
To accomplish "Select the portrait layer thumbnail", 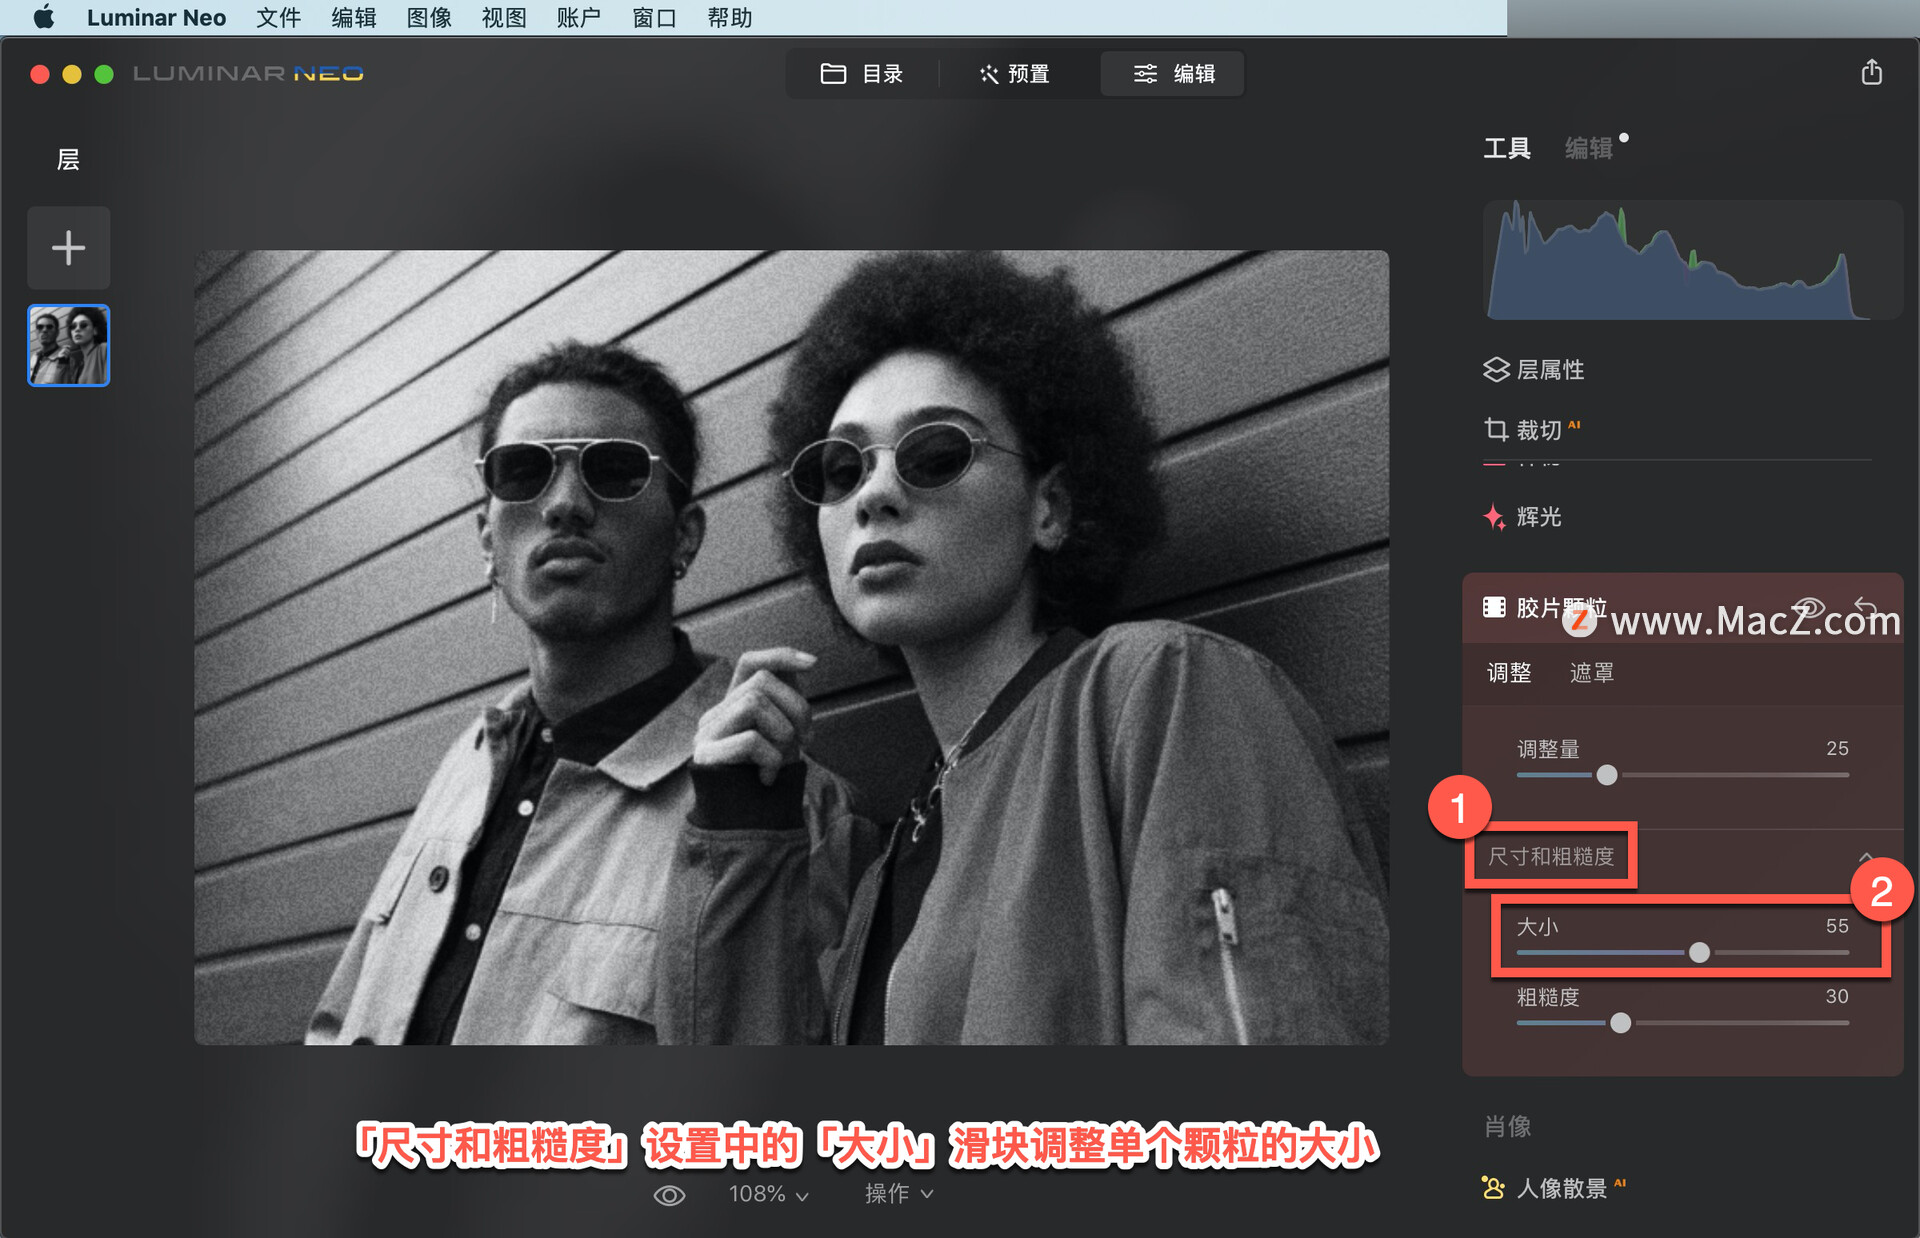I will [x=69, y=346].
